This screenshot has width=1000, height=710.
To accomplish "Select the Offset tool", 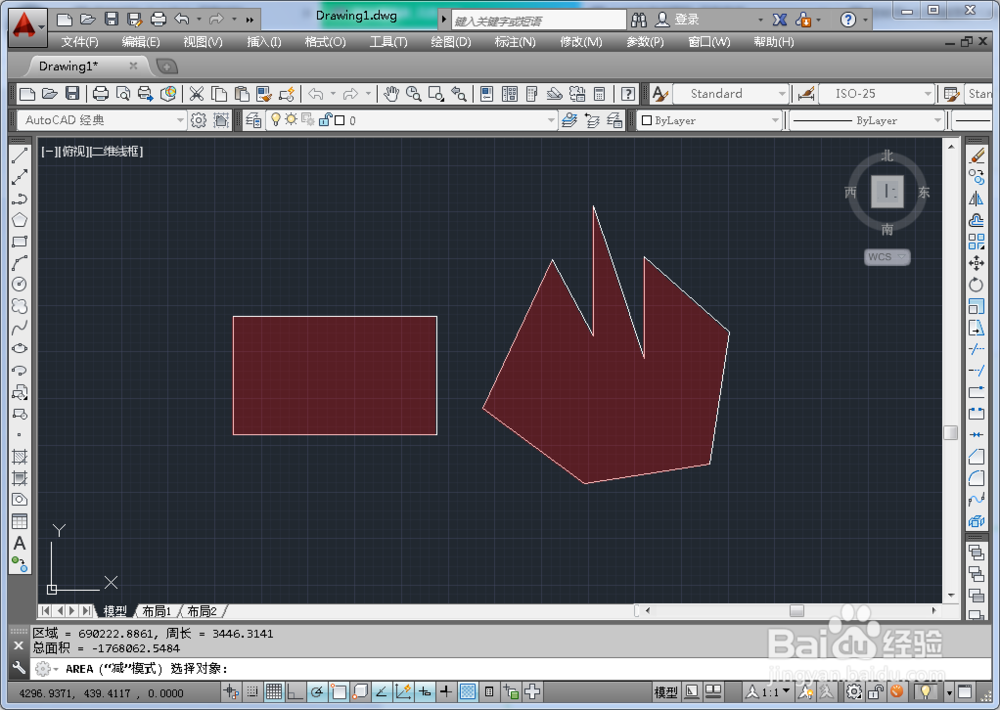I will pos(976,220).
